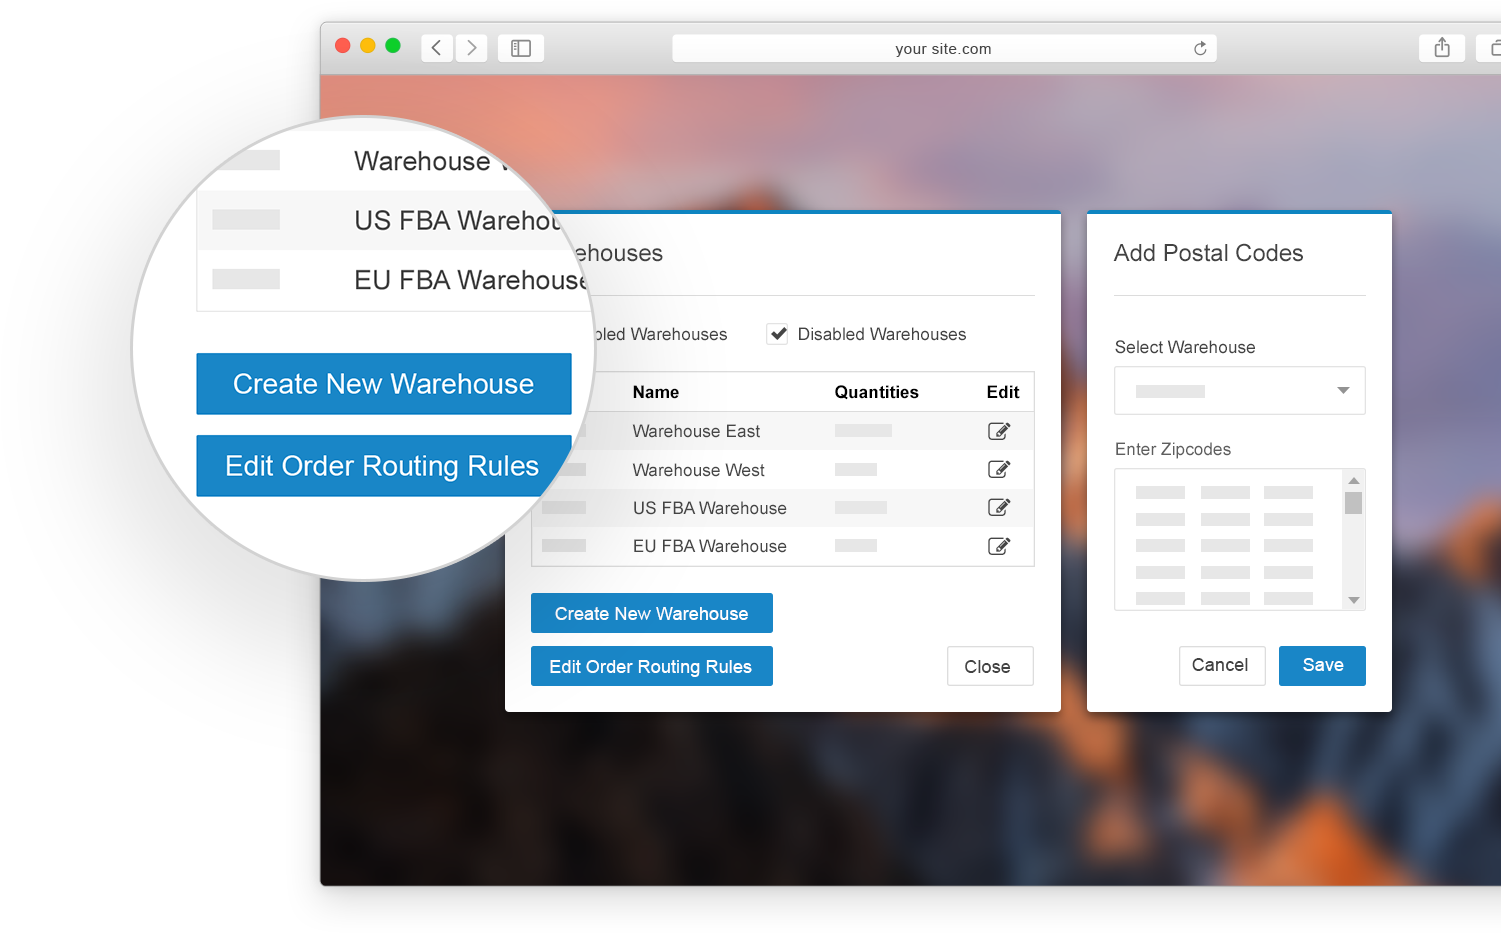Edit the US FBA Warehouse row
The height and width of the screenshot is (933, 1501).
998,507
